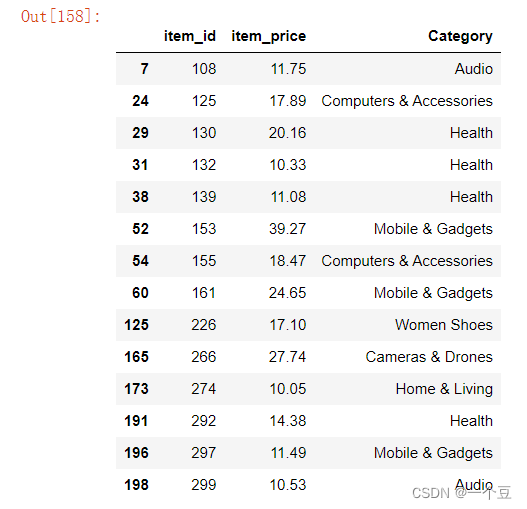Click row index 191
Viewport: 527px width, 509px height.
[136, 421]
